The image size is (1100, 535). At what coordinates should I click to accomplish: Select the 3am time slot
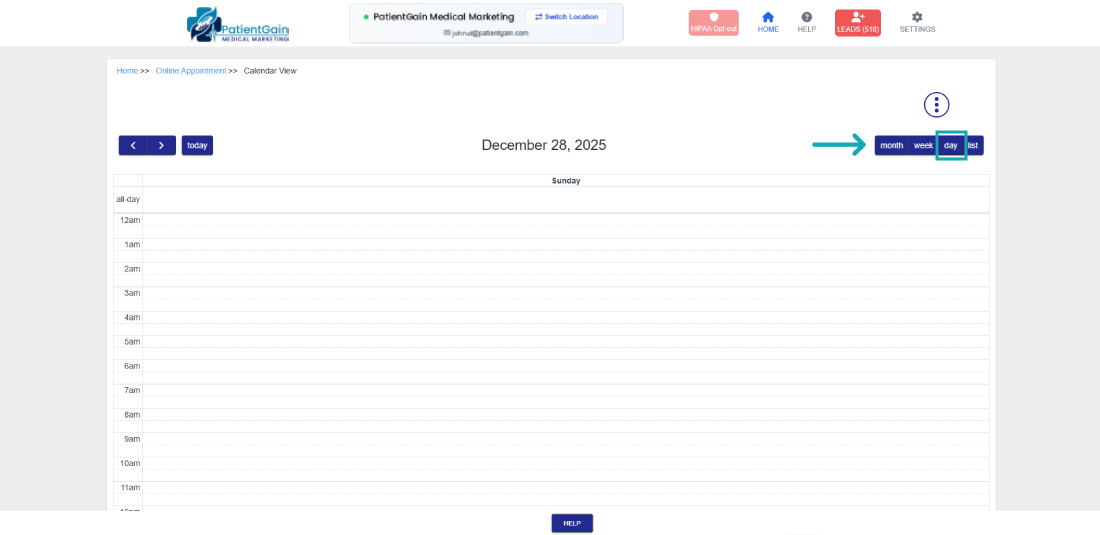click(x=565, y=293)
